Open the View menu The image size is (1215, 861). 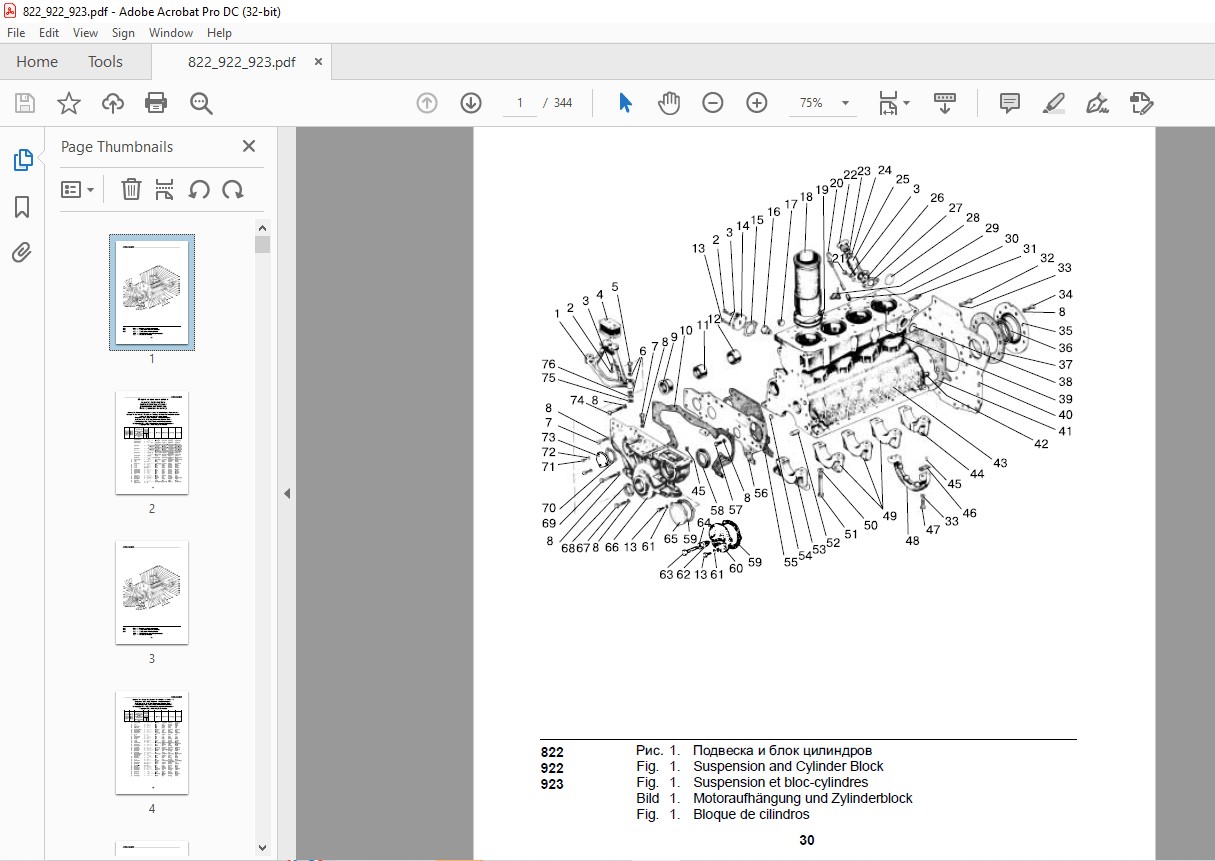pos(85,32)
